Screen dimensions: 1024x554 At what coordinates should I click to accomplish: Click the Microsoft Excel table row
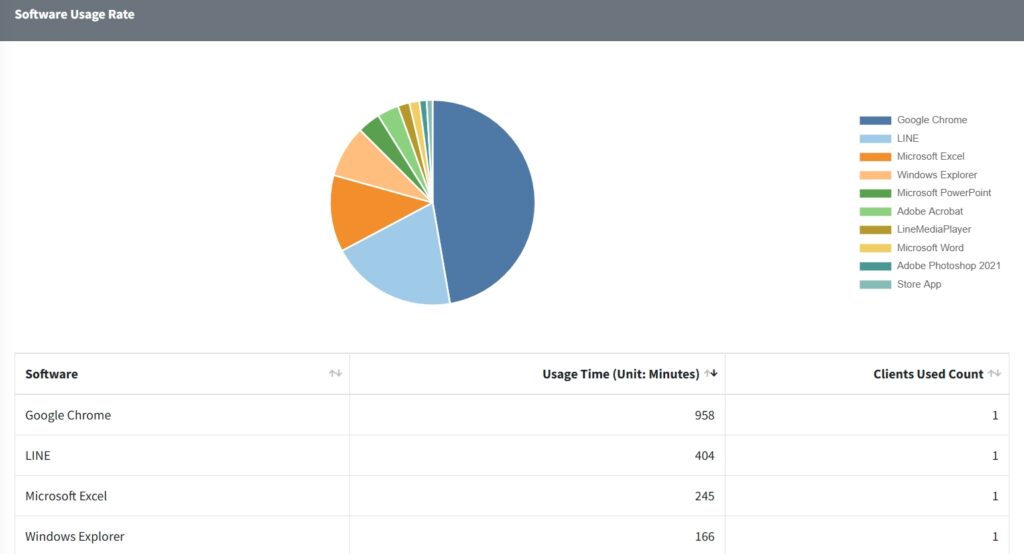512,496
